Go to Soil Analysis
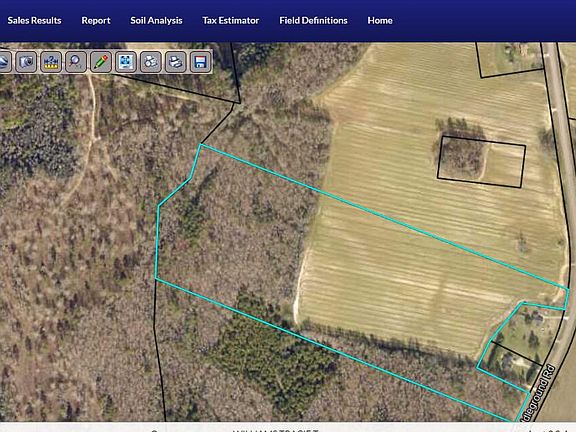 [156, 21]
